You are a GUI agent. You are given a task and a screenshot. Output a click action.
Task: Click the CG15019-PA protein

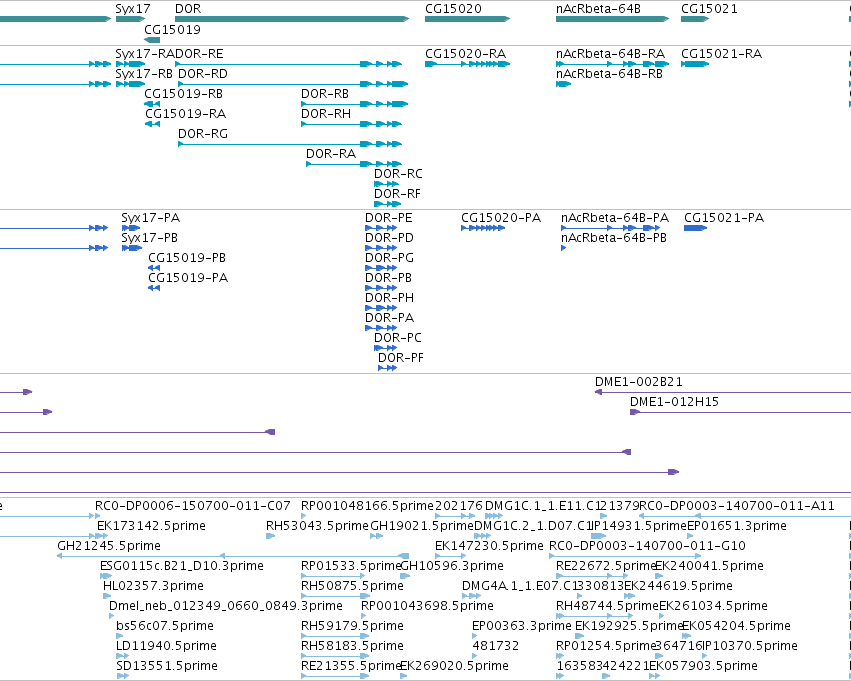pos(154,288)
